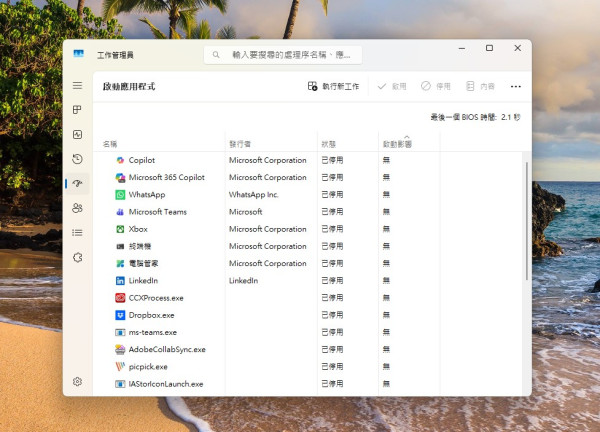Sort by the 發行者 publisher column header

(240, 144)
